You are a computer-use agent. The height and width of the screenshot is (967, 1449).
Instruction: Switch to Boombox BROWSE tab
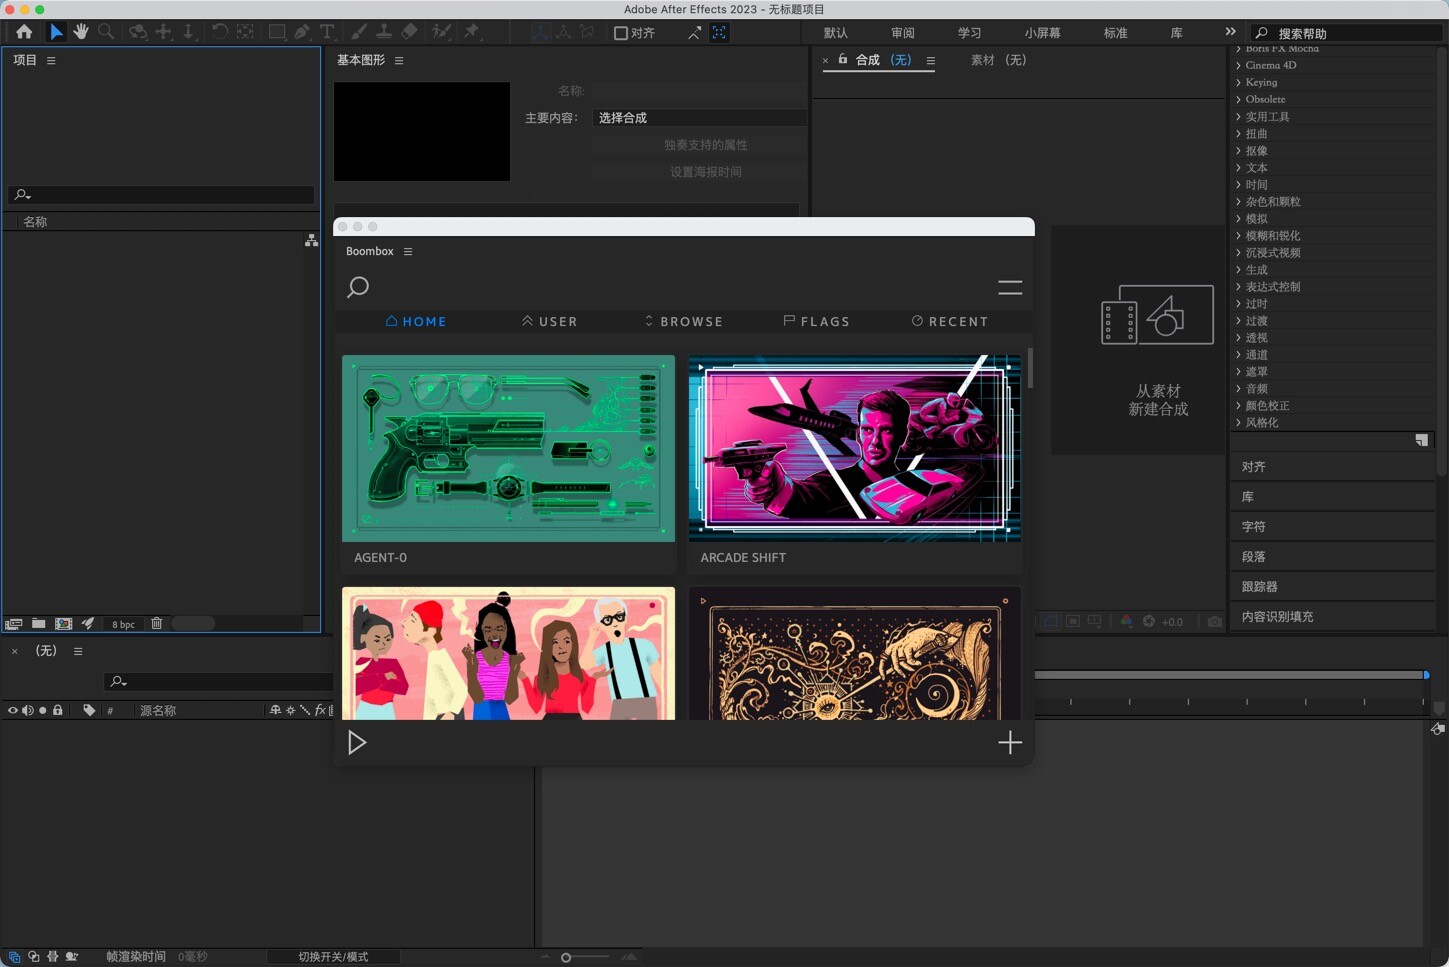coord(683,321)
